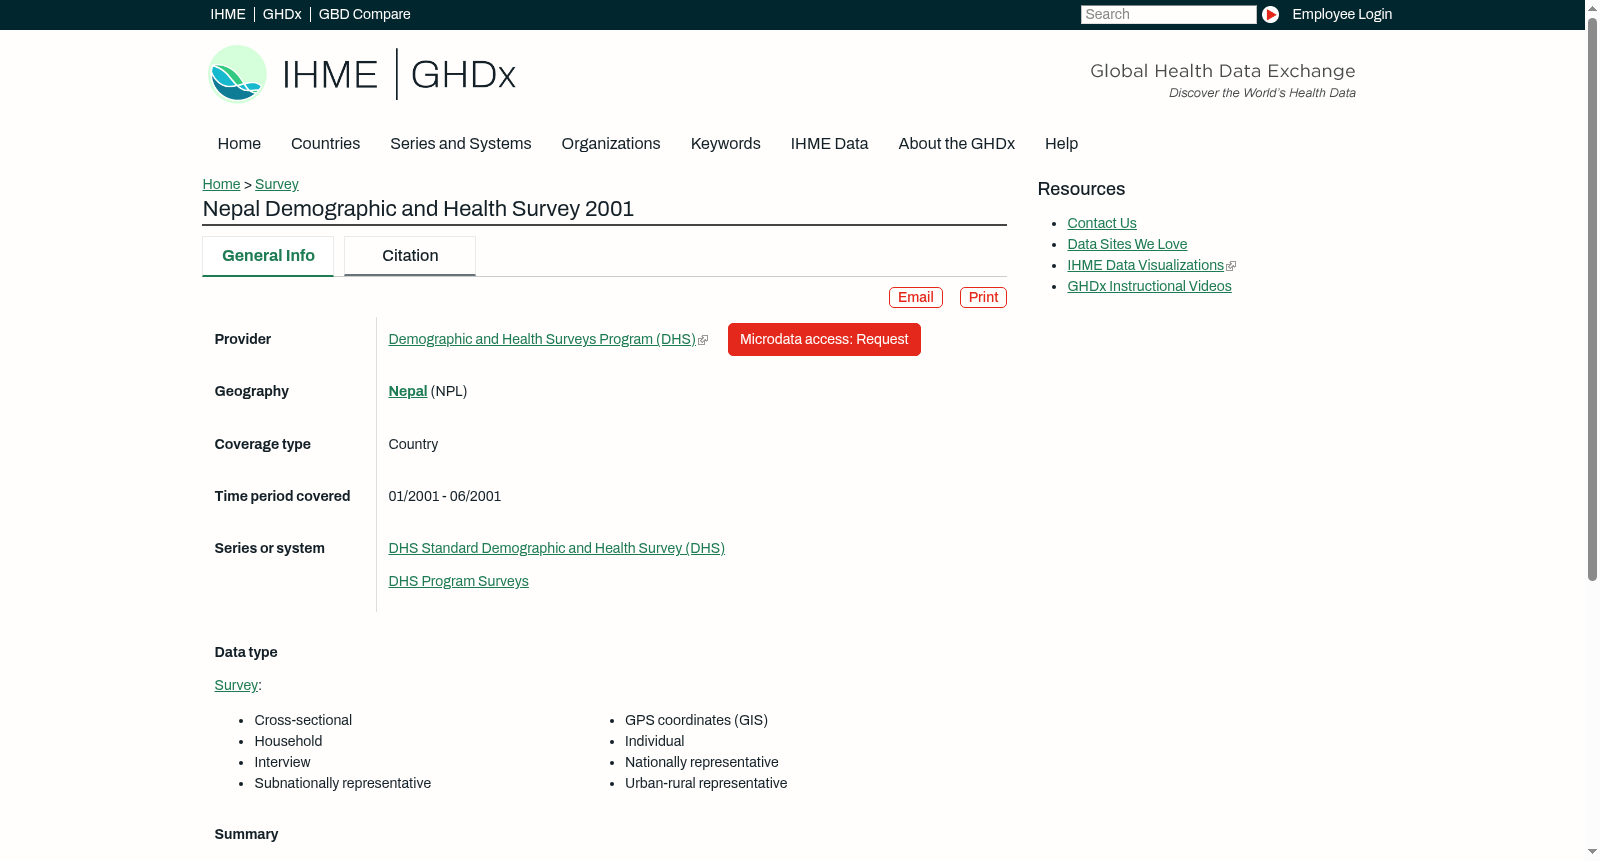
Task: Click the vertical page scrollbar thumb
Action: [x=1592, y=298]
